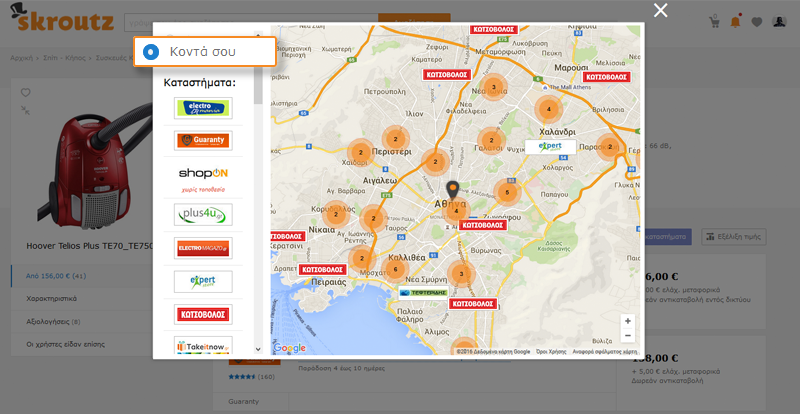Click the cluster of 2 at Περιστέρι

point(395,138)
